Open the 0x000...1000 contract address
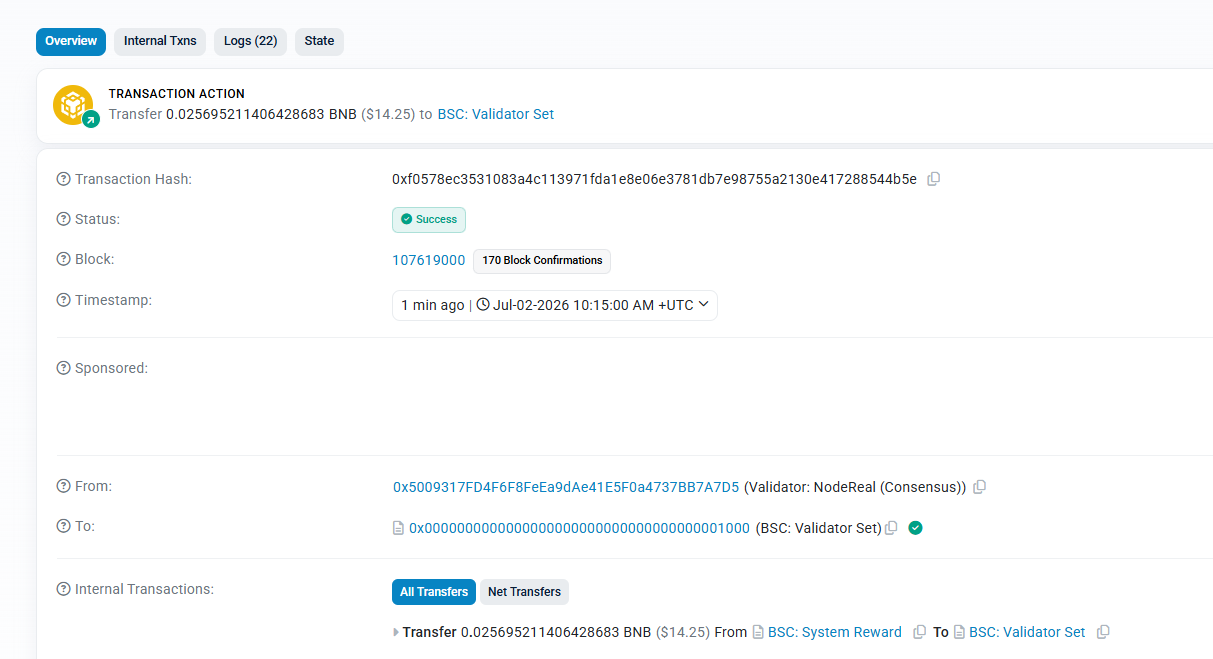This screenshot has height=659, width=1213. (579, 528)
